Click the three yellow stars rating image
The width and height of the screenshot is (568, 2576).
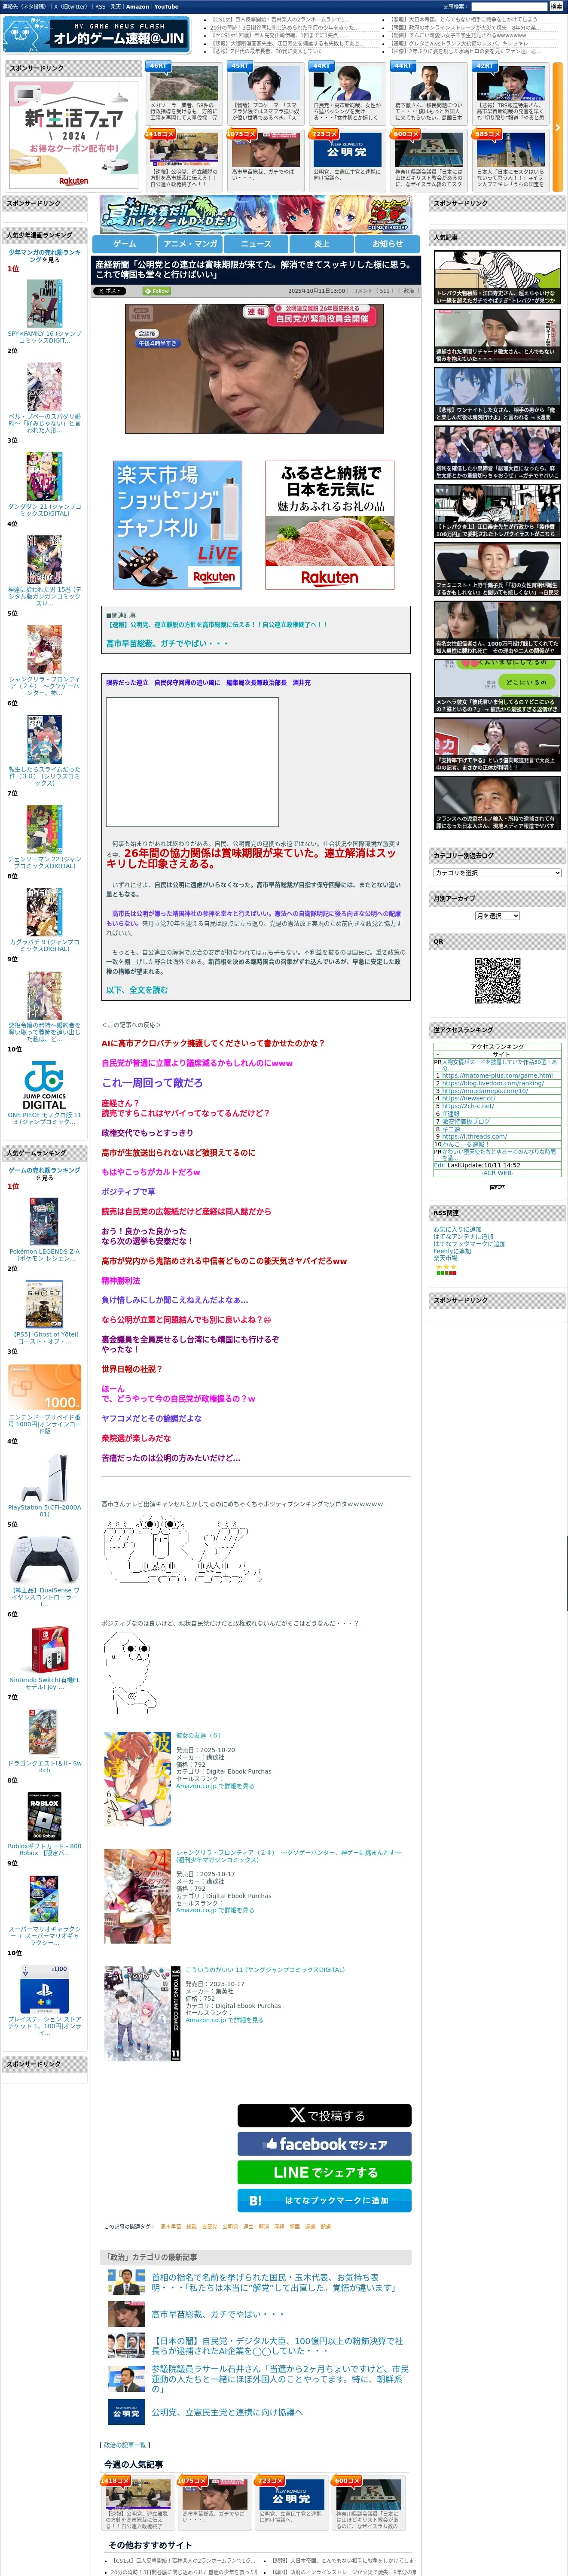point(446,1267)
